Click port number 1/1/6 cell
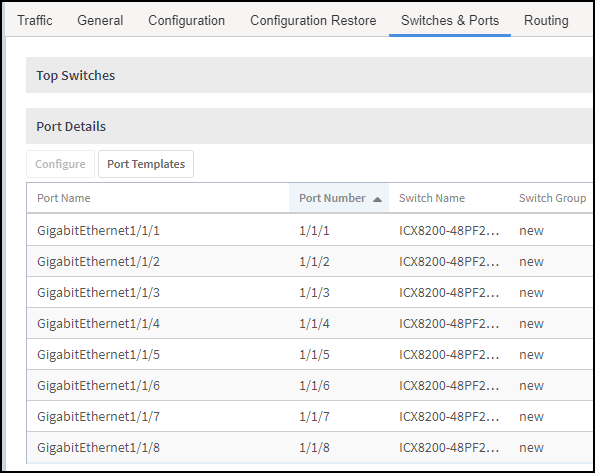Image resolution: width=595 pixels, height=473 pixels. [314, 386]
